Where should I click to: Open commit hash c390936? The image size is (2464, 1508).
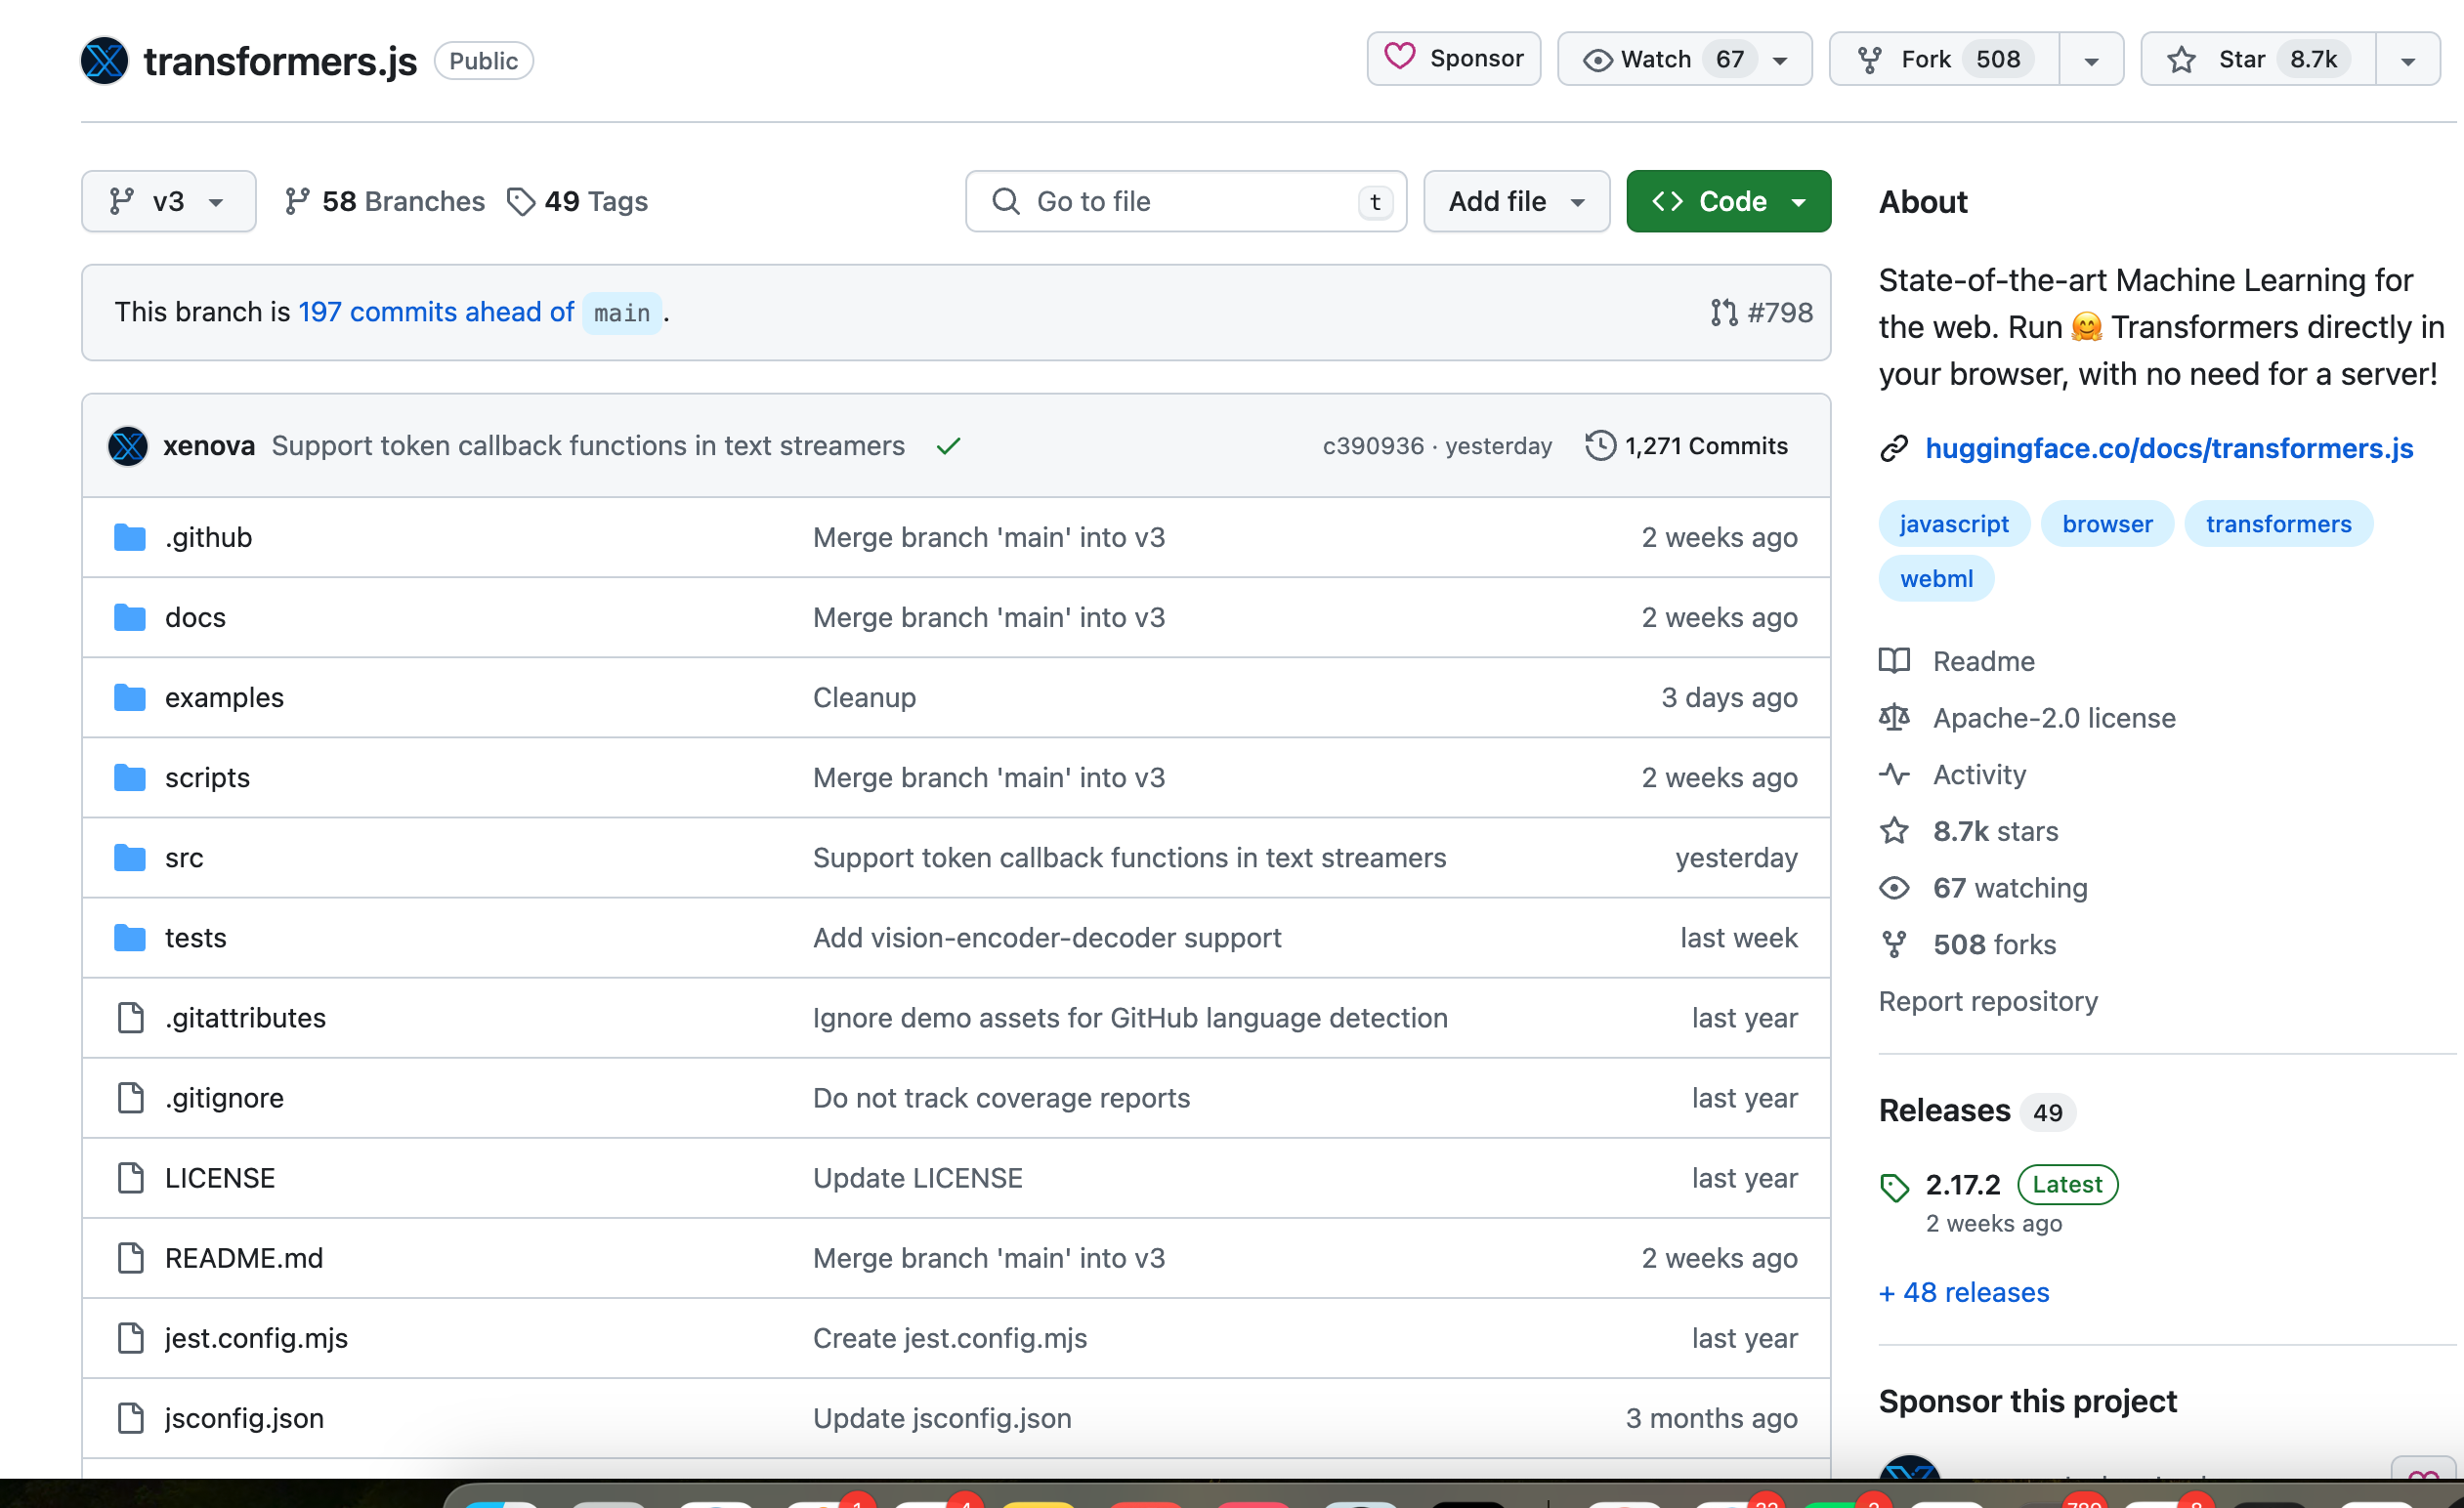coord(1373,446)
